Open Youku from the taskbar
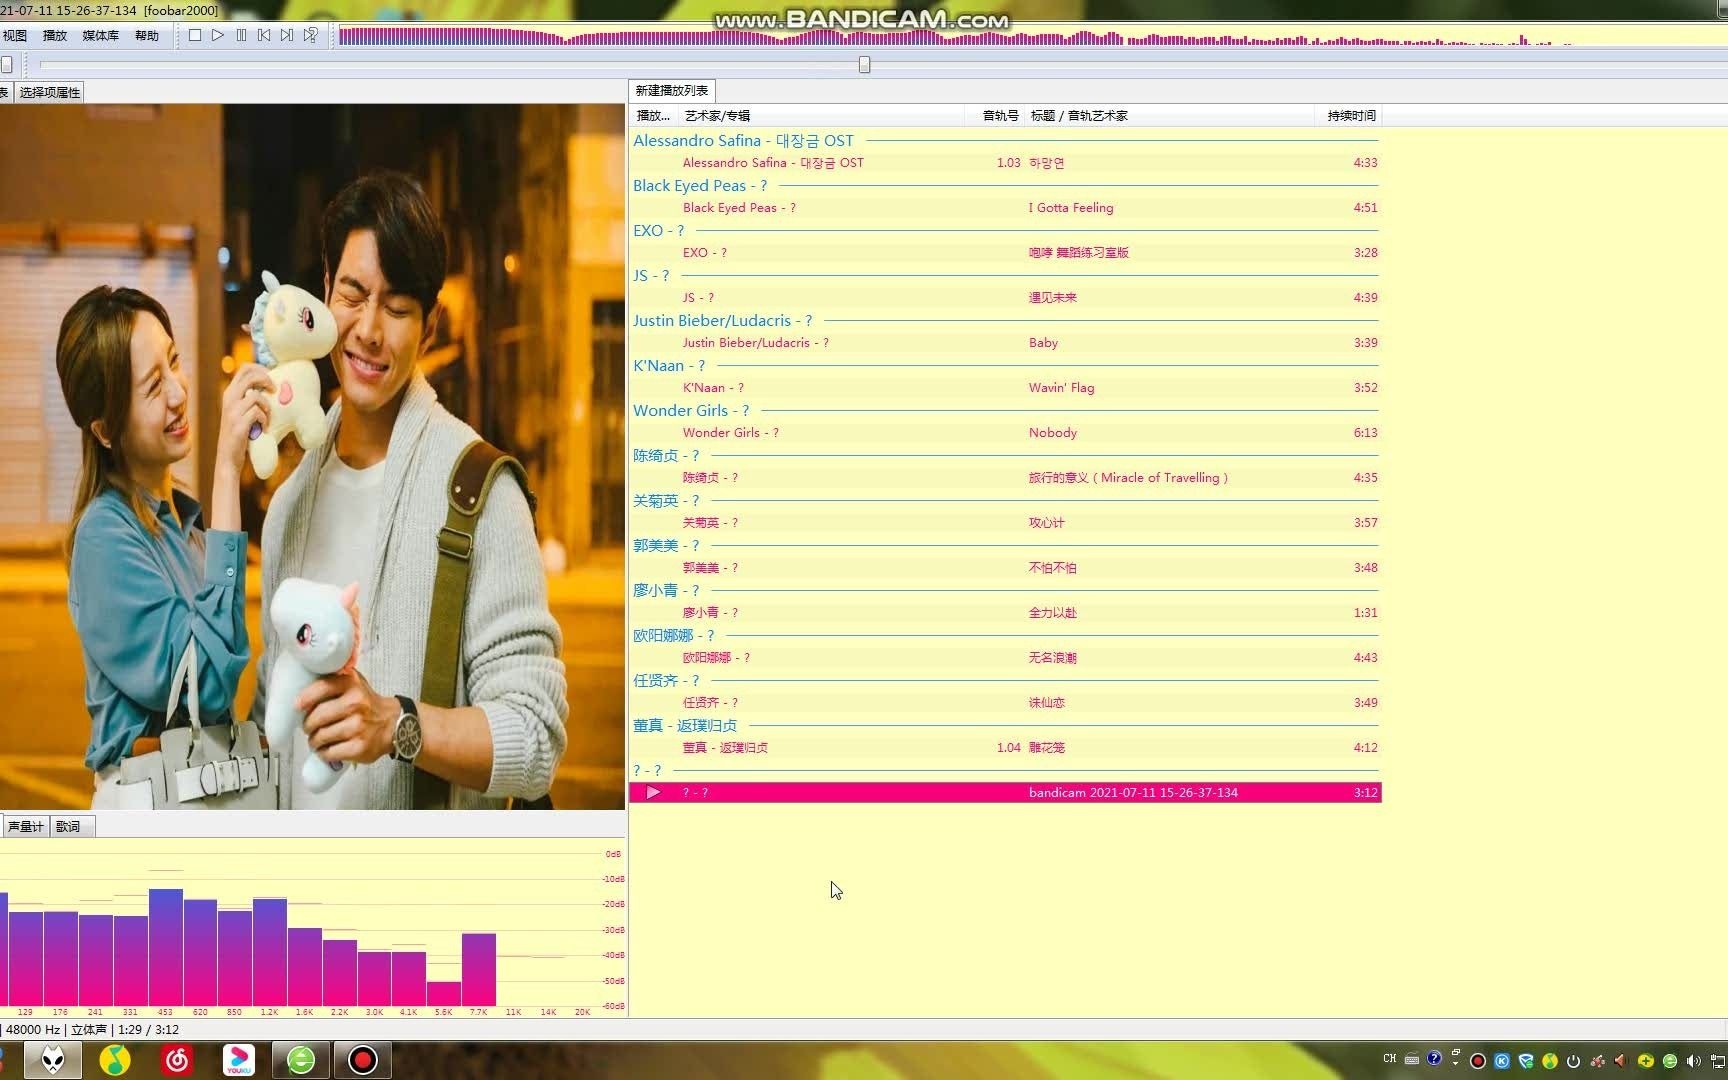 click(x=239, y=1060)
